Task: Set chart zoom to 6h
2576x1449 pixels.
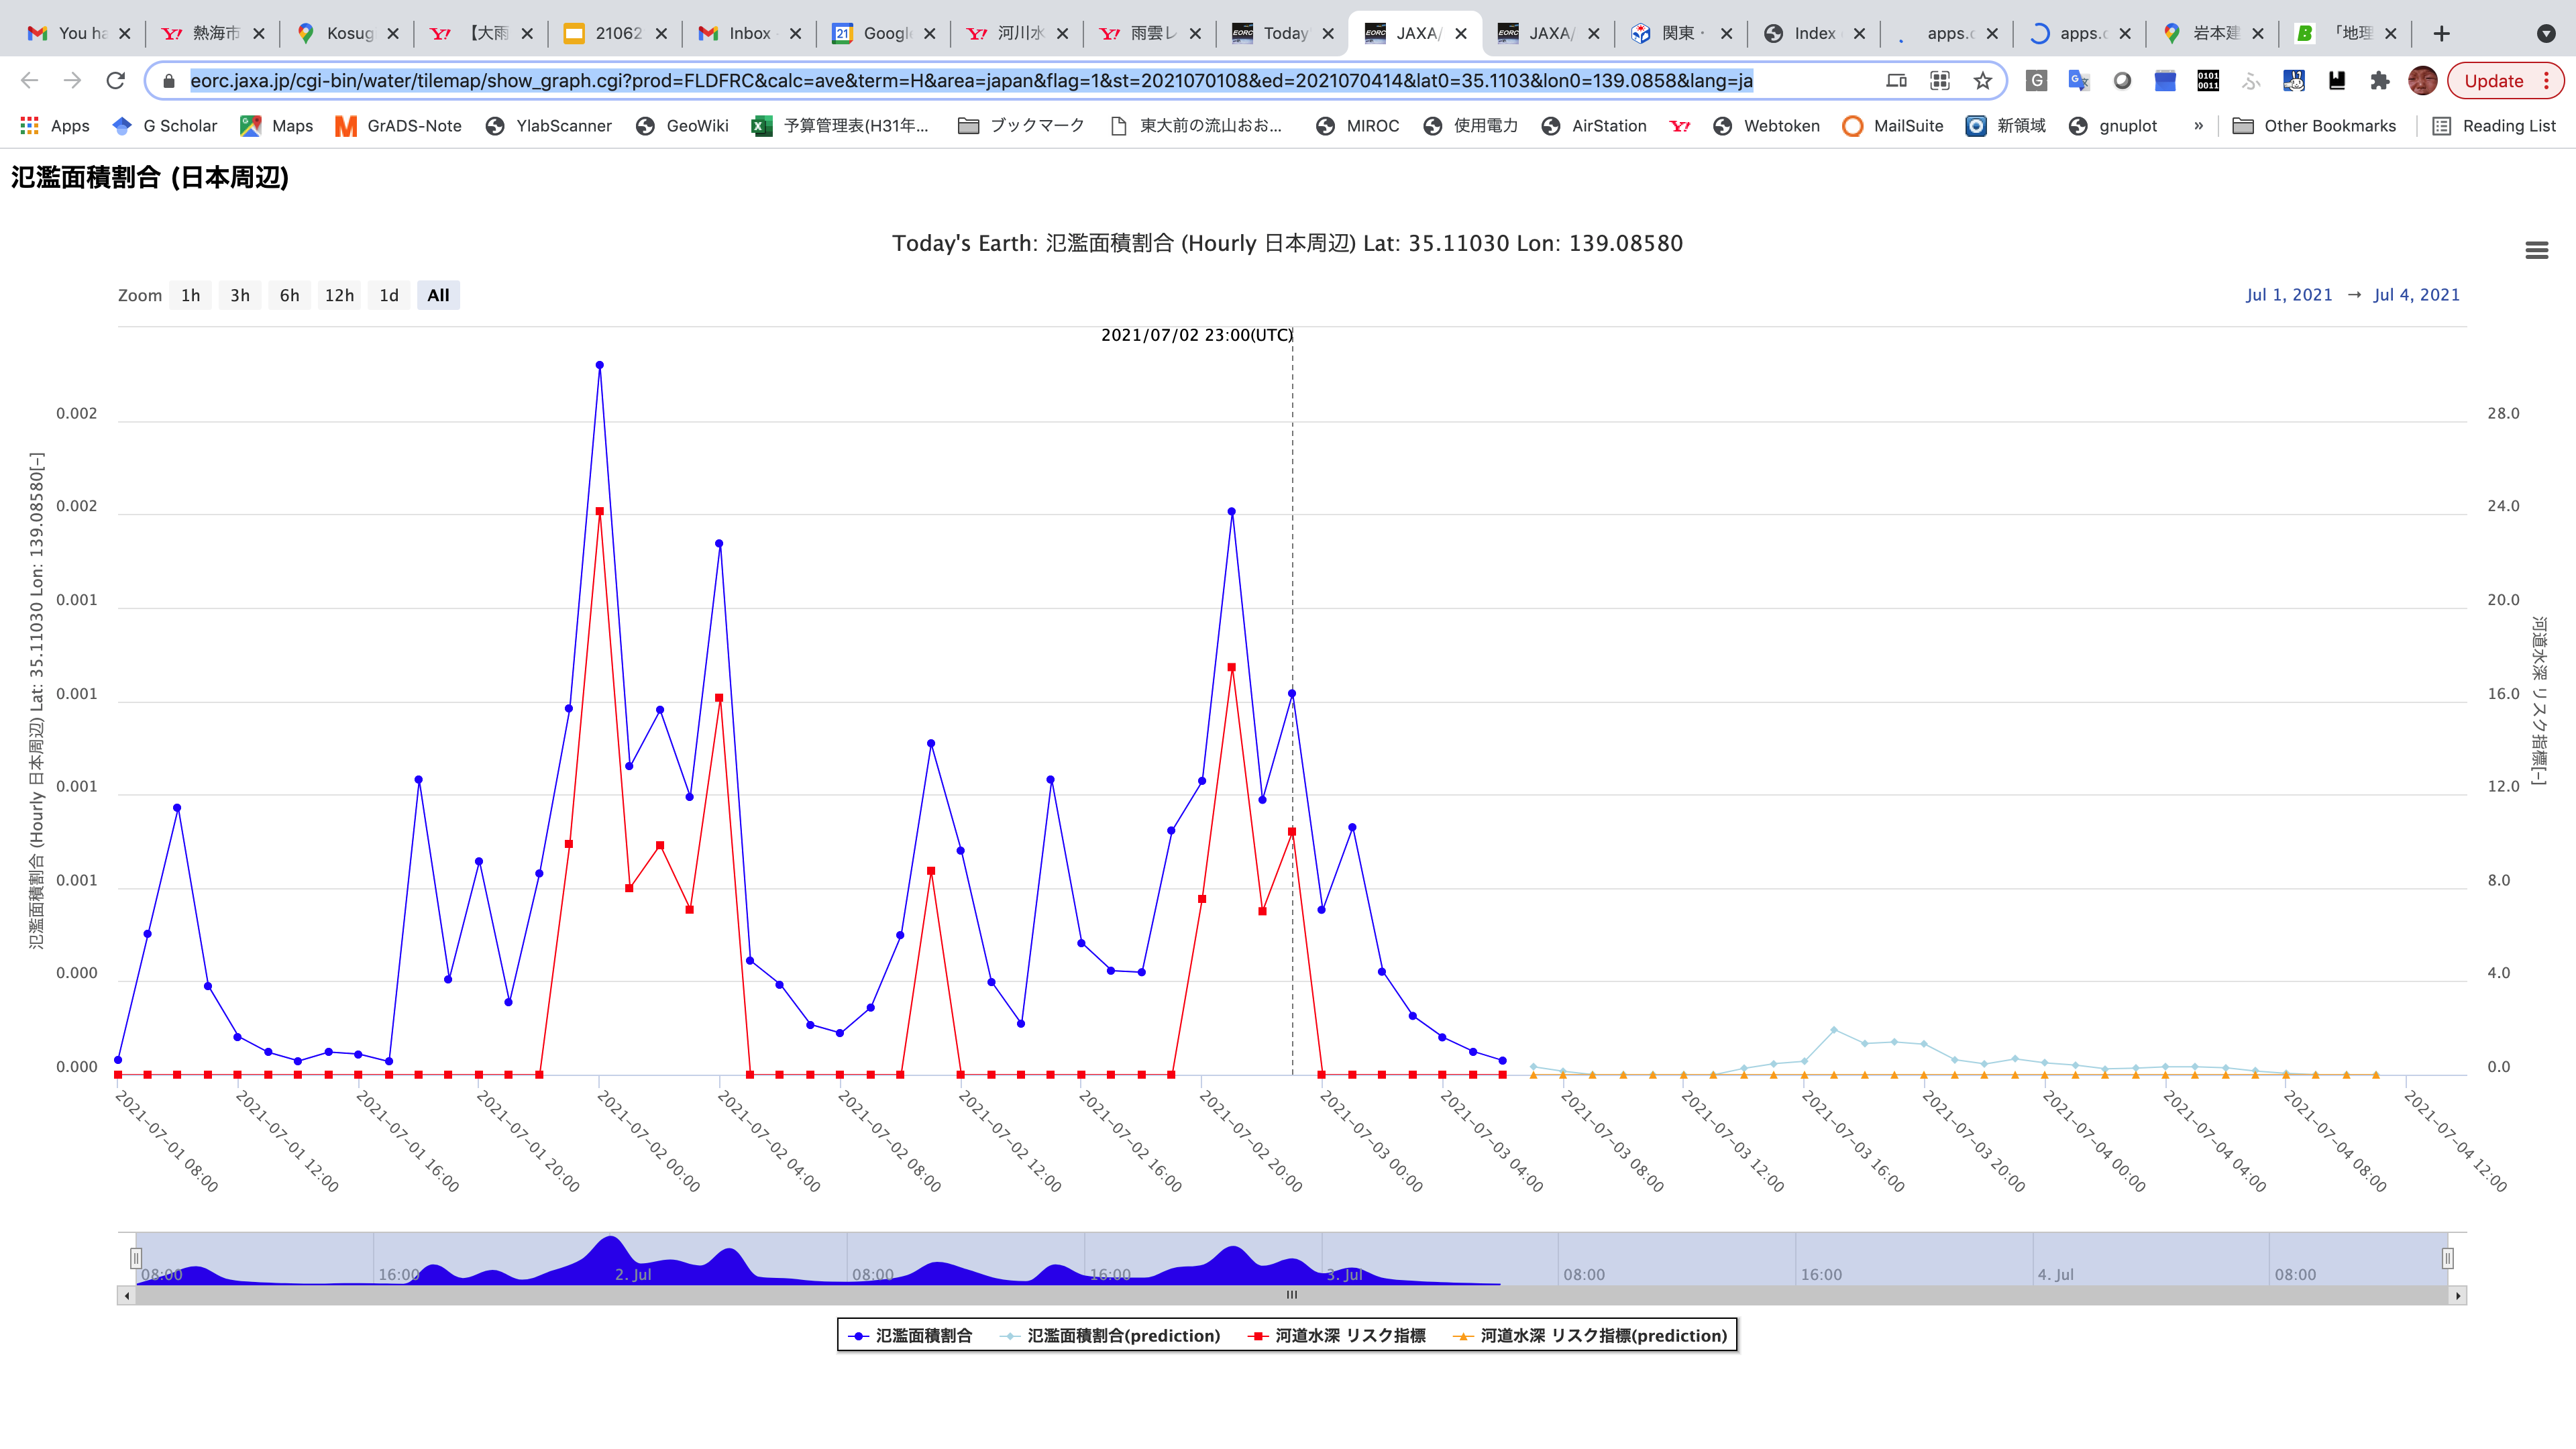Action: [289, 295]
